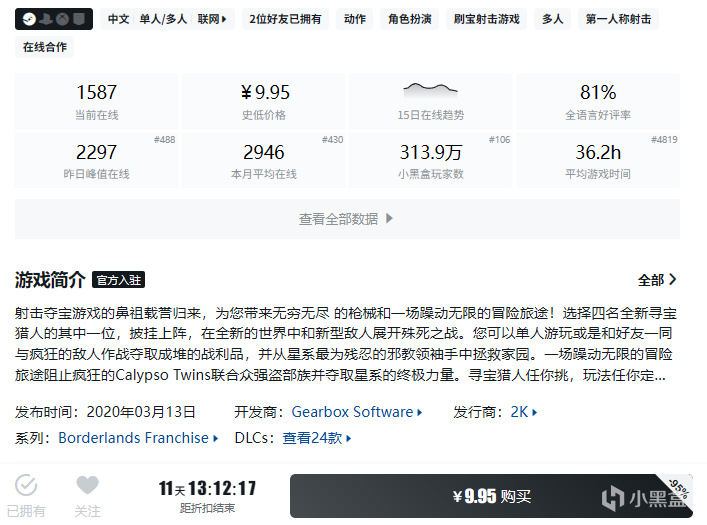This screenshot has width=707, height=525.
Task: Select the 第一人称射击 tag
Action: [x=618, y=19]
